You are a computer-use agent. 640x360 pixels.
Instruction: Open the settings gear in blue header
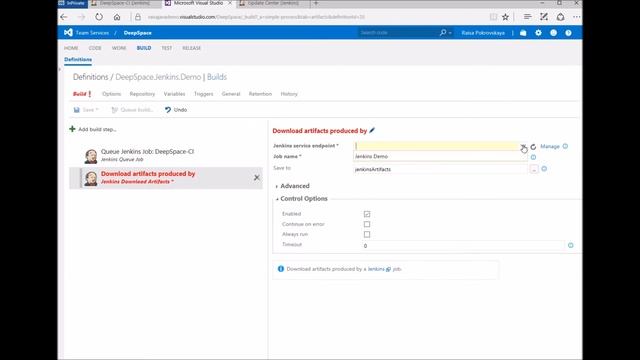(538, 33)
